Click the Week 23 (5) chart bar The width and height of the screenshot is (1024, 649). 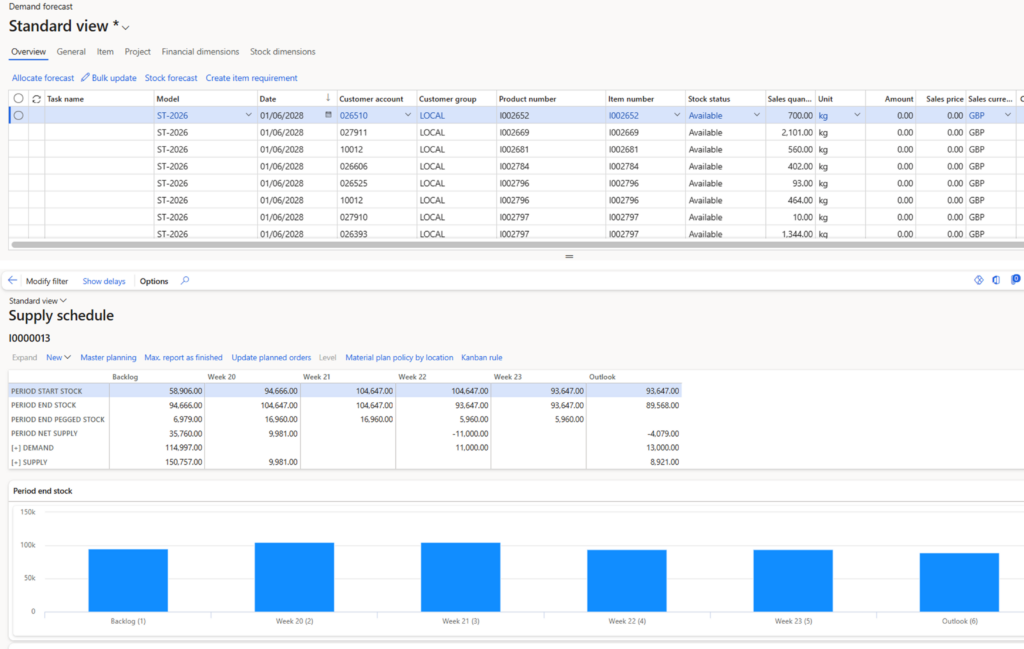793,581
